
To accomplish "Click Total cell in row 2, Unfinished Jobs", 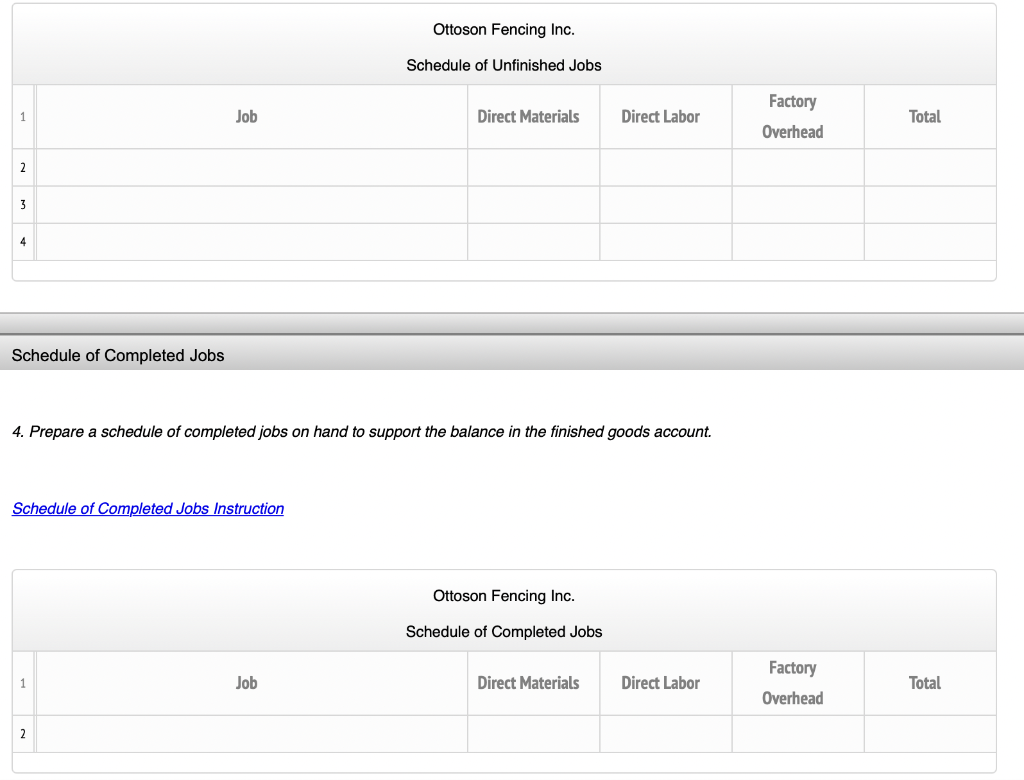I will pyautogui.click(x=929, y=168).
